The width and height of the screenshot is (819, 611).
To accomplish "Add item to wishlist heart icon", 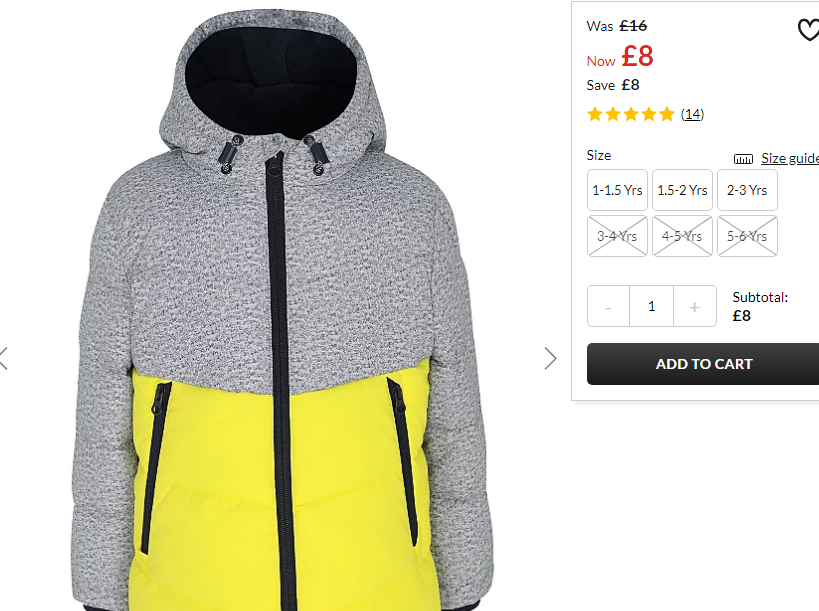I will click(x=809, y=29).
